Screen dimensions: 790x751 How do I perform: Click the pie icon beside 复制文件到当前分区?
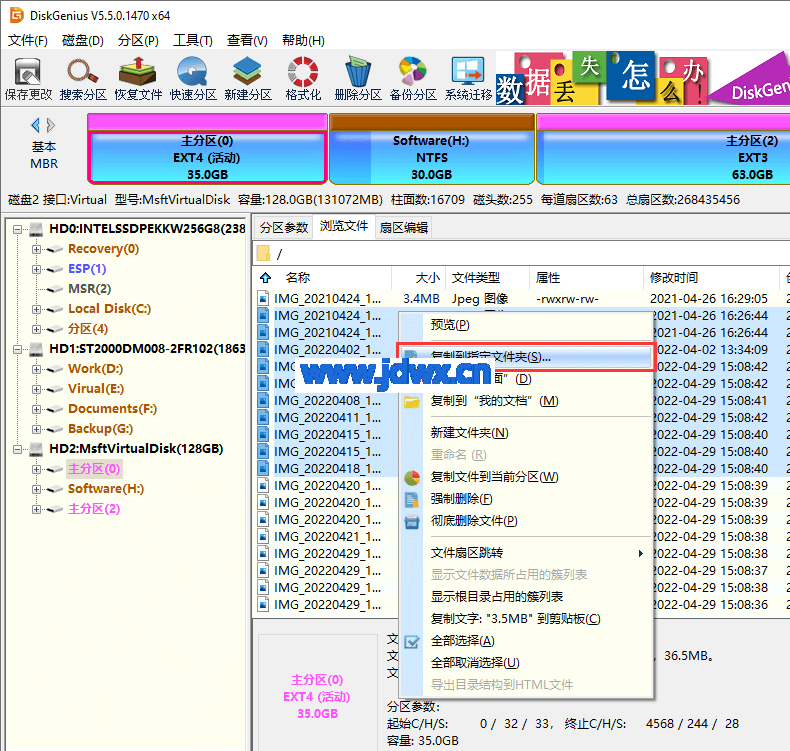tap(412, 477)
